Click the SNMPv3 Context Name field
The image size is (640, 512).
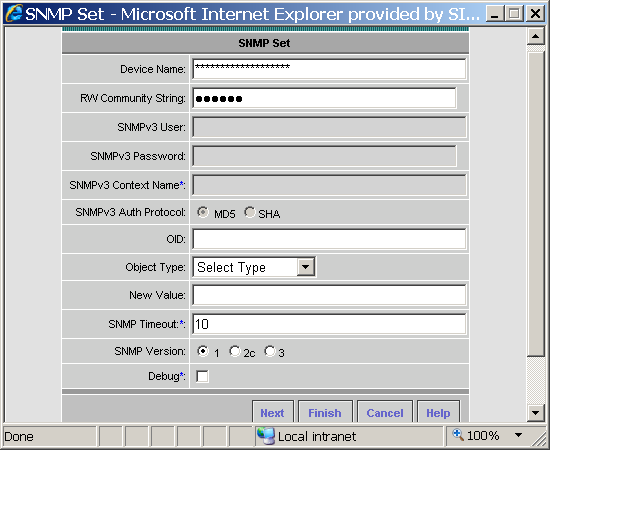tap(329, 185)
